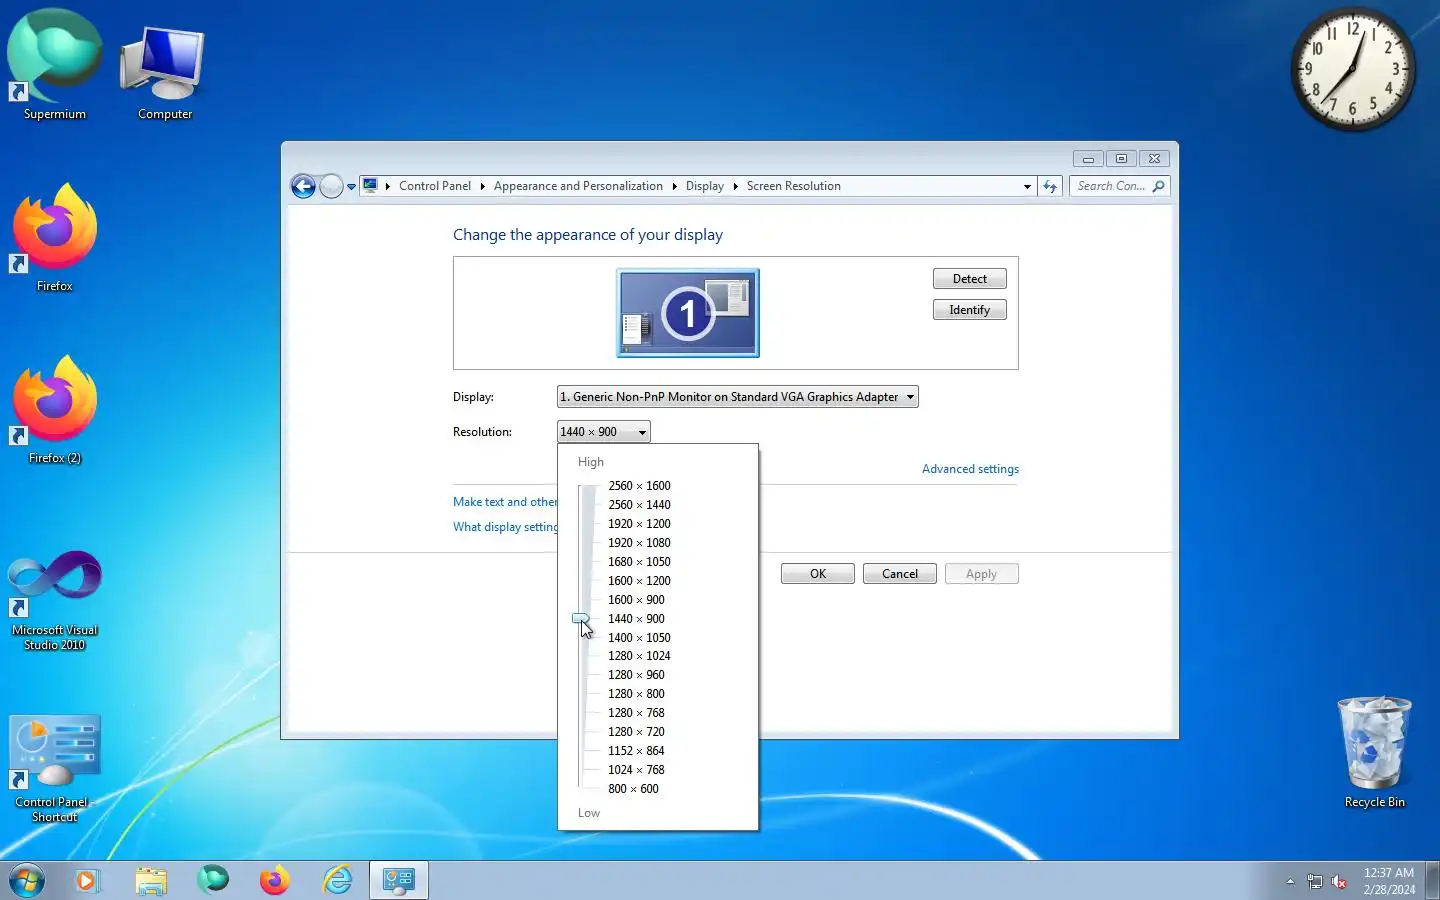Go back in the Control Panel window
This screenshot has height=900, width=1440.
303,186
